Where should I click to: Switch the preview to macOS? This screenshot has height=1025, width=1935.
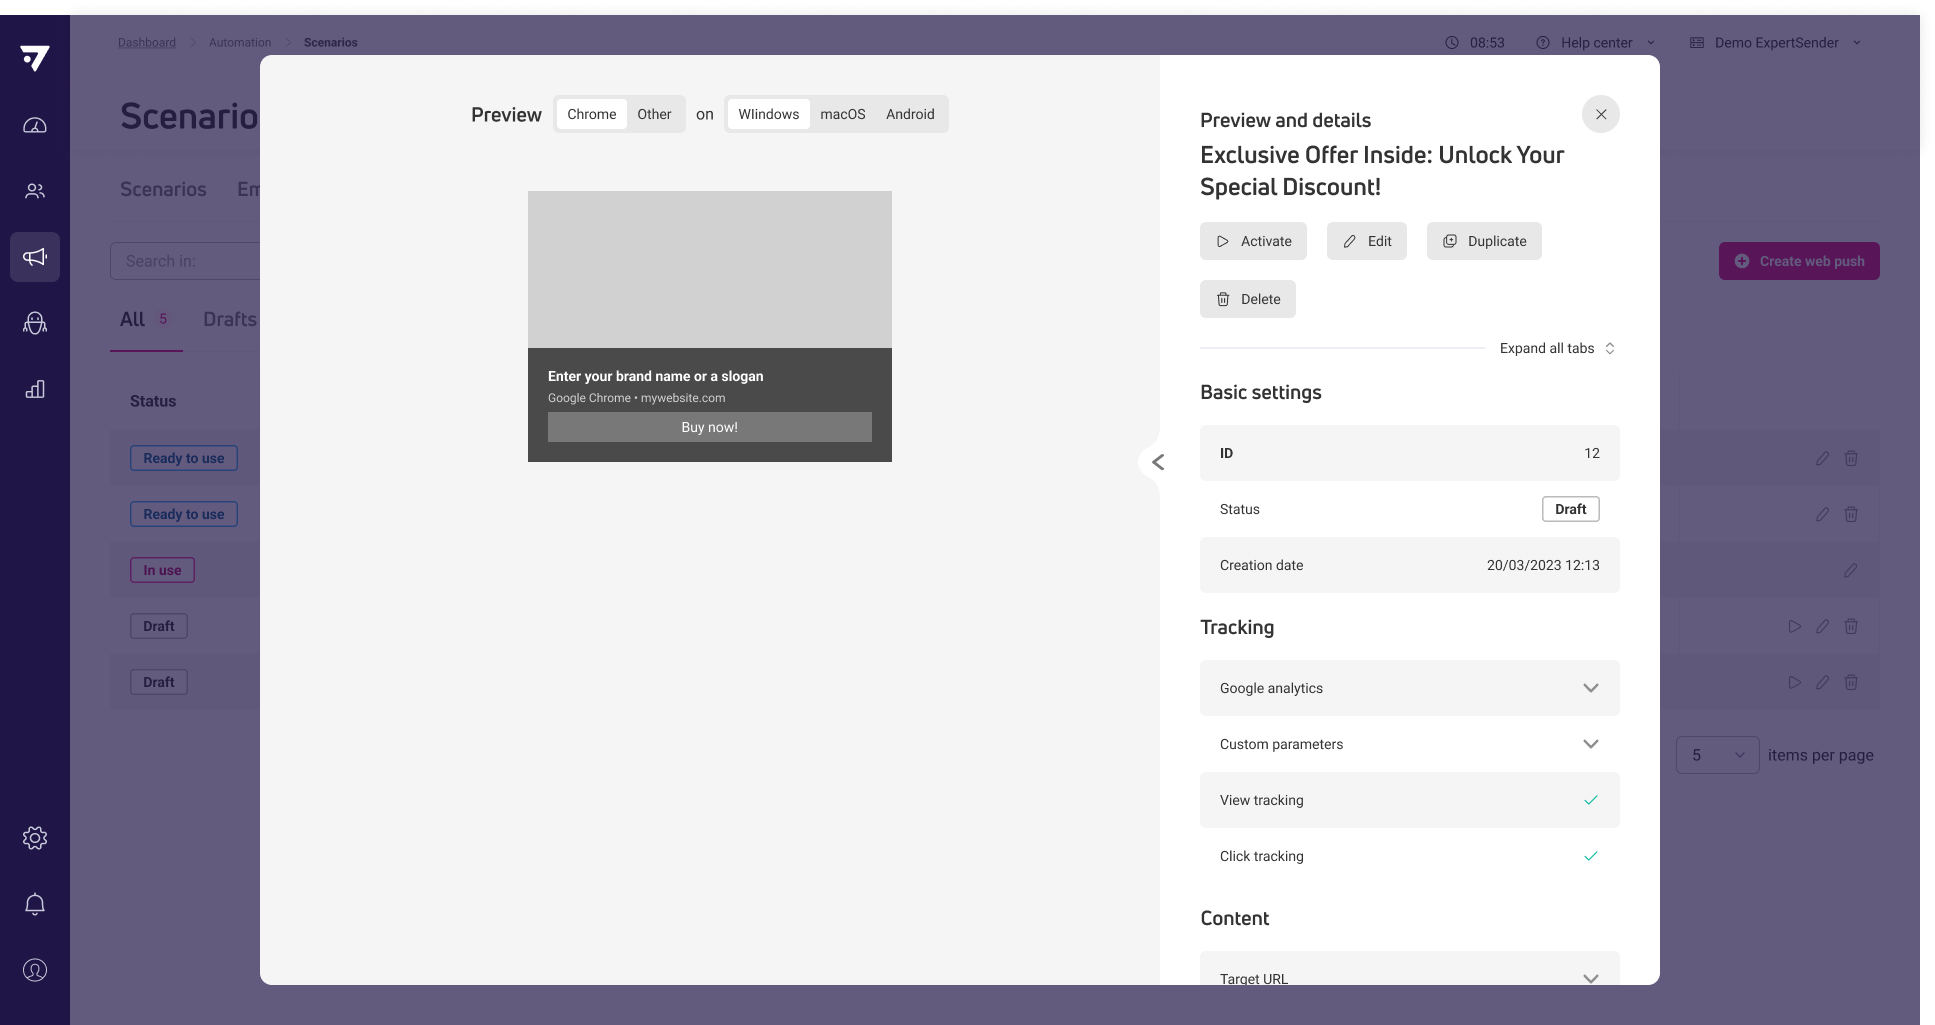point(842,114)
